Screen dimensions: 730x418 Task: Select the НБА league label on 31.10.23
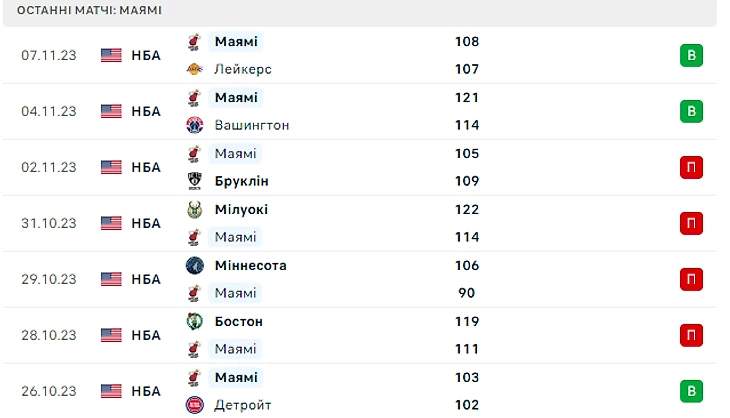pos(146,223)
